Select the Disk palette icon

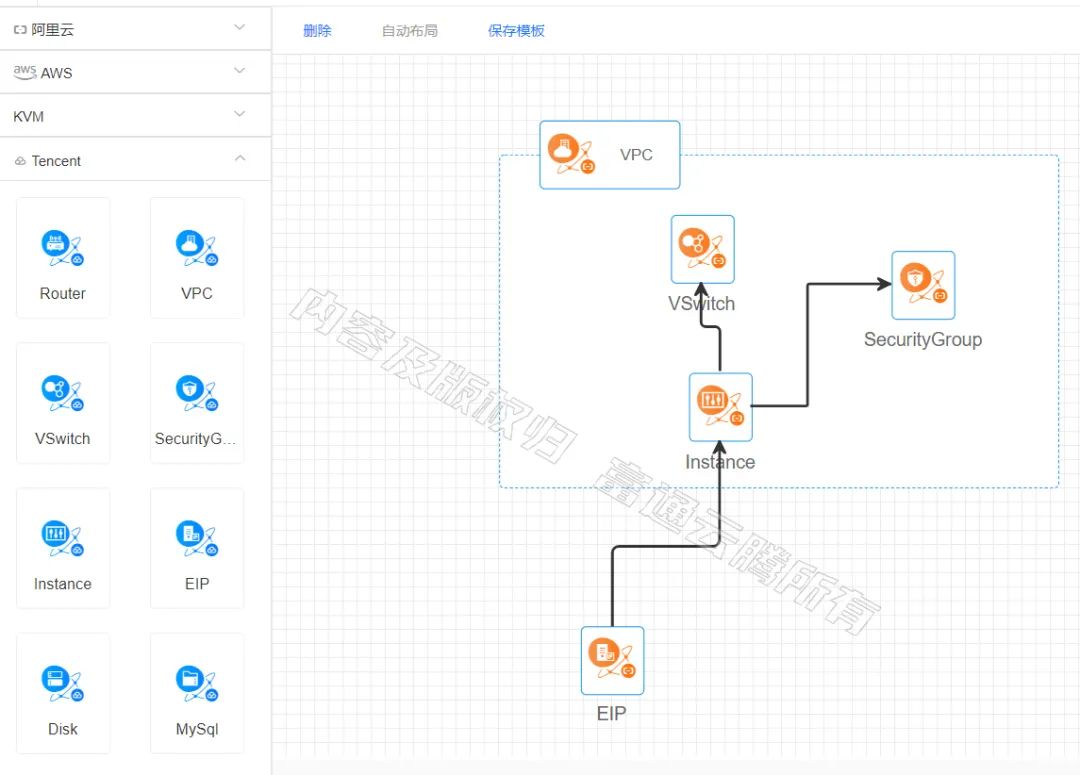tap(62, 683)
